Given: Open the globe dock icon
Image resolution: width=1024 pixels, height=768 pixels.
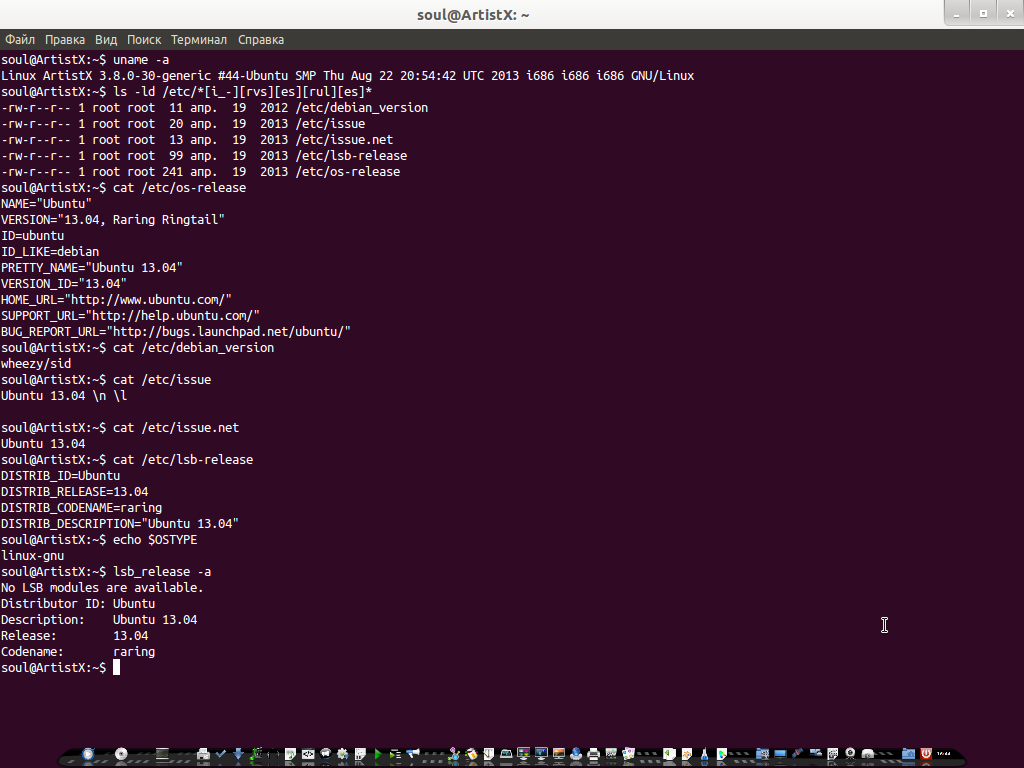Looking at the screenshot, I should pos(576,754).
